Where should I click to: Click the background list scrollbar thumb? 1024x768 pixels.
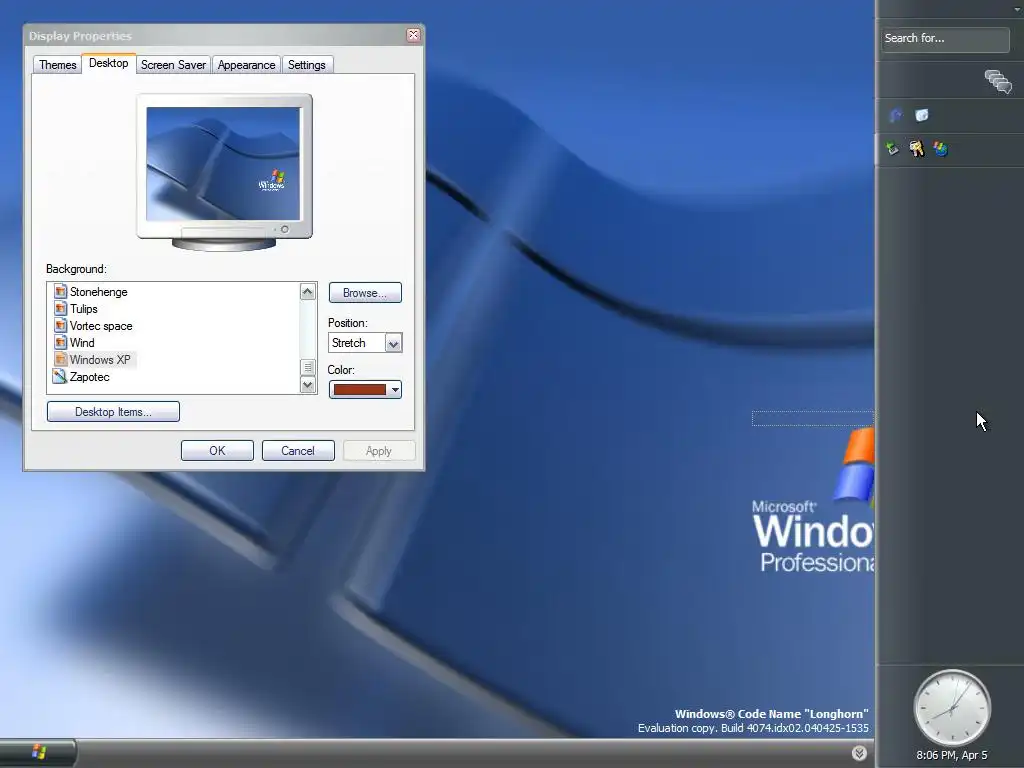click(x=308, y=368)
